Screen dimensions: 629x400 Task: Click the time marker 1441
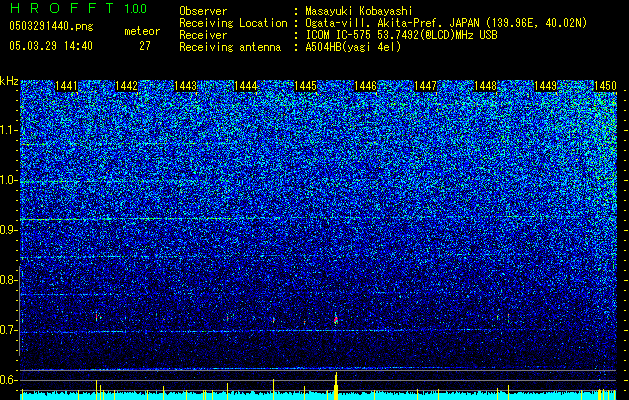pyautogui.click(x=66, y=86)
